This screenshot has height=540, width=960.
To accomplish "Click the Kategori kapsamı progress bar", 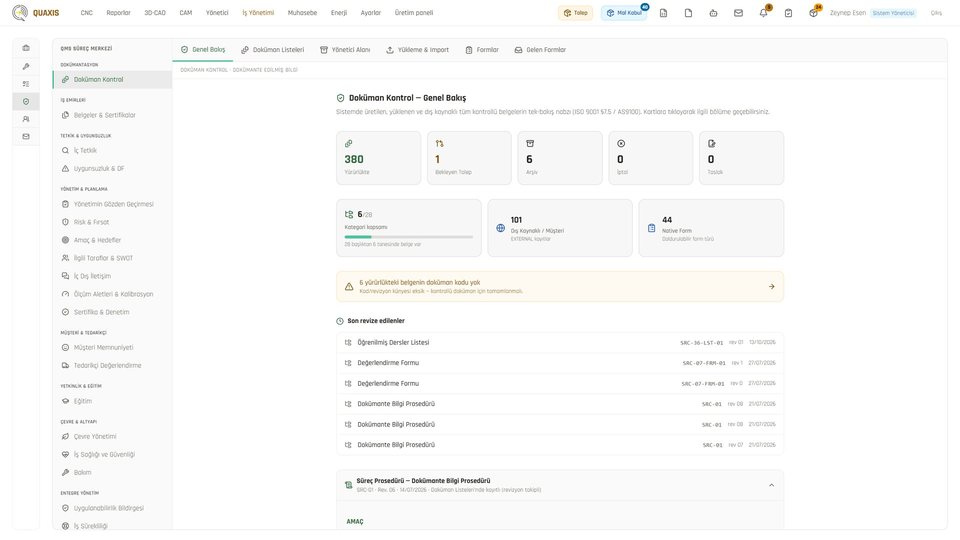I will pyautogui.click(x=408, y=237).
